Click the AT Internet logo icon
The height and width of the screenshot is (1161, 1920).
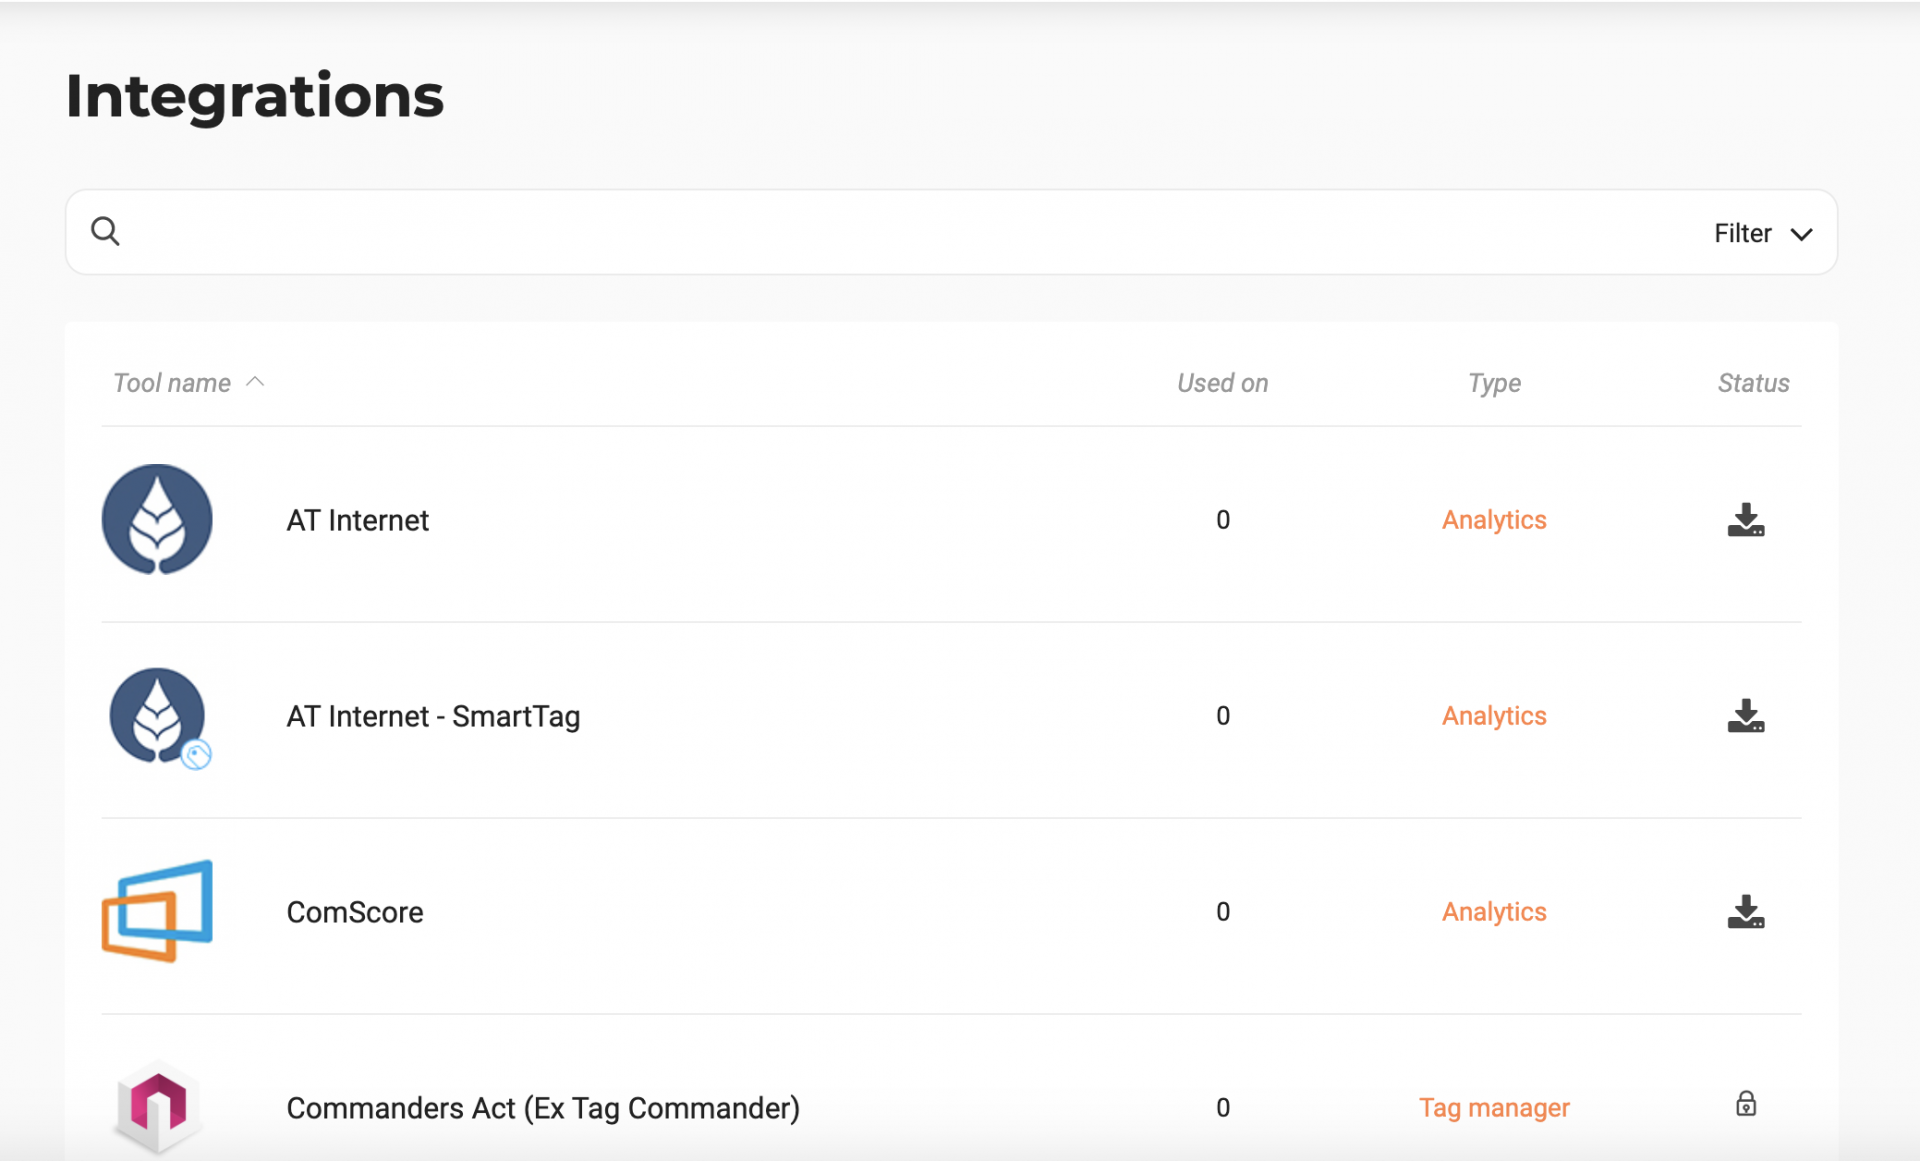(x=157, y=519)
